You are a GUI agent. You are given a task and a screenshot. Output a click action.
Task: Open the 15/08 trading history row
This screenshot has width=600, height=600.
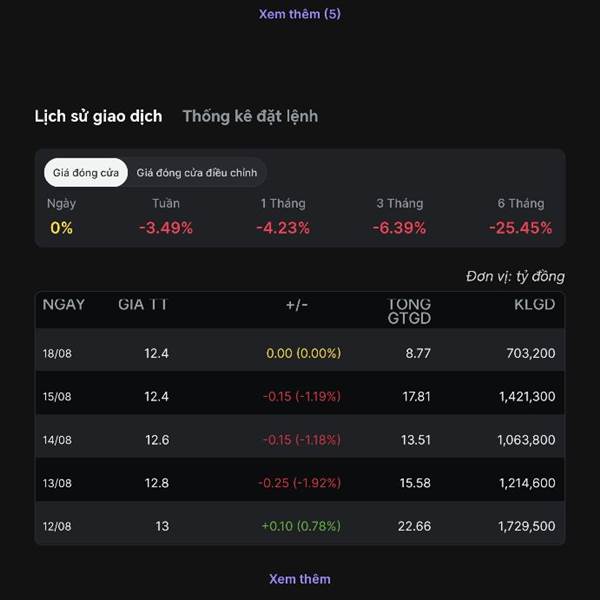pyautogui.click(x=300, y=396)
